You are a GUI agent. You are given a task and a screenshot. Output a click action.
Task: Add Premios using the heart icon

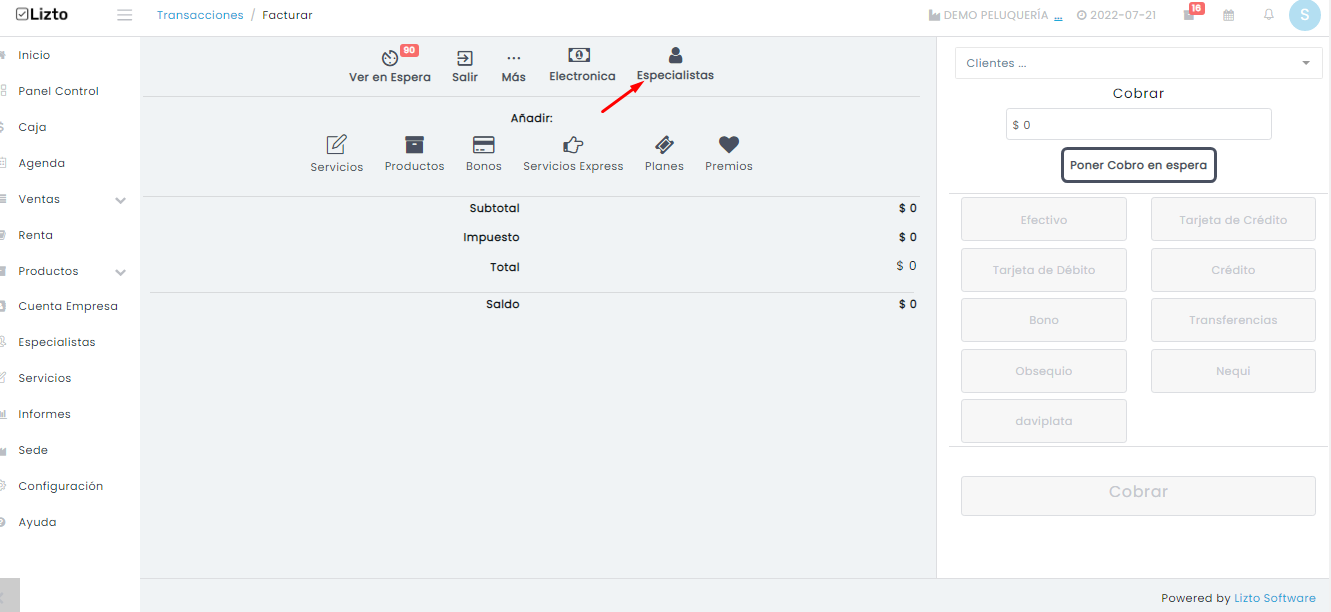tap(729, 145)
